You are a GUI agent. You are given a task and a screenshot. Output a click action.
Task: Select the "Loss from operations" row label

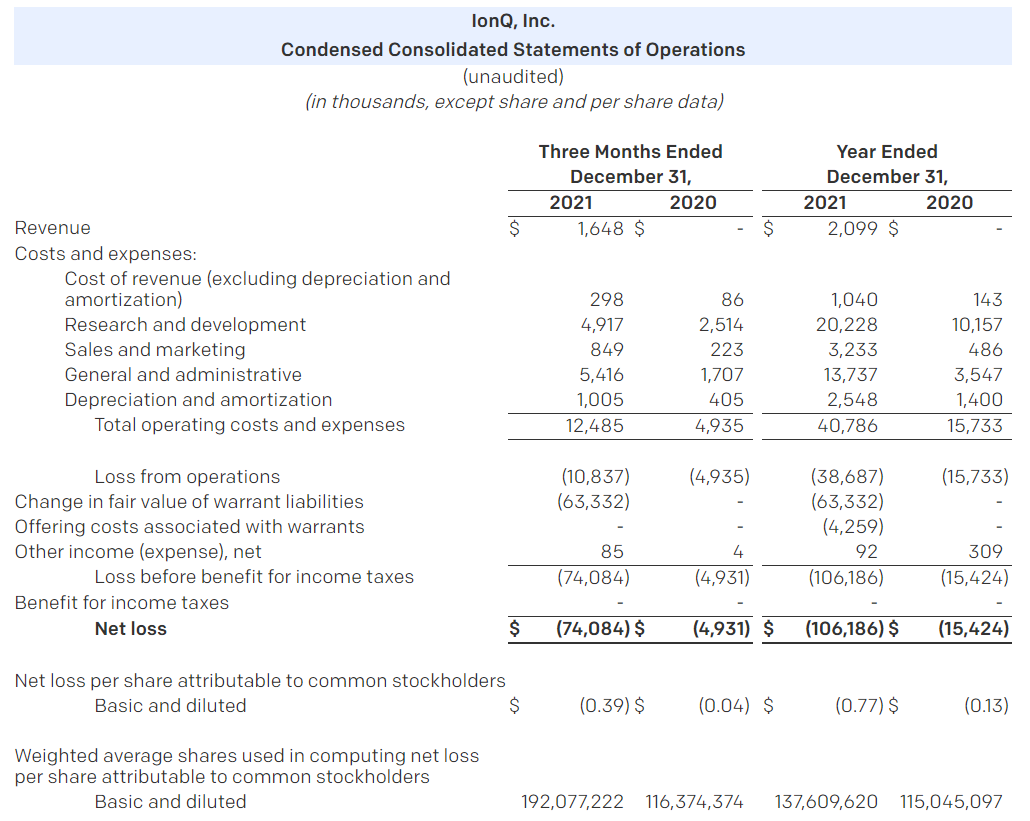pyautogui.click(x=187, y=476)
